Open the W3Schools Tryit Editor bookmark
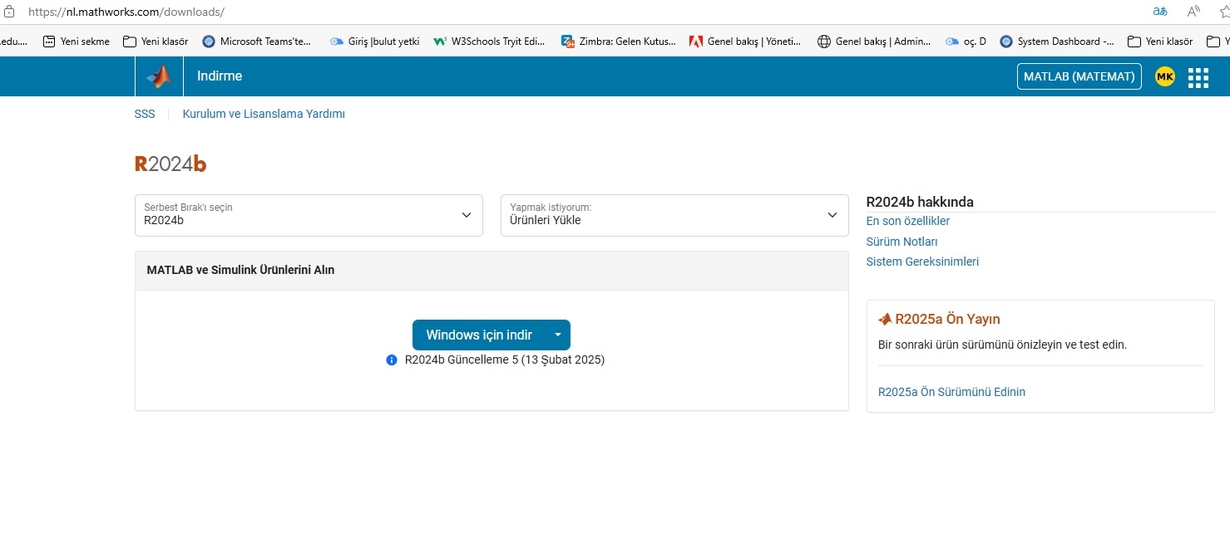 [490, 41]
